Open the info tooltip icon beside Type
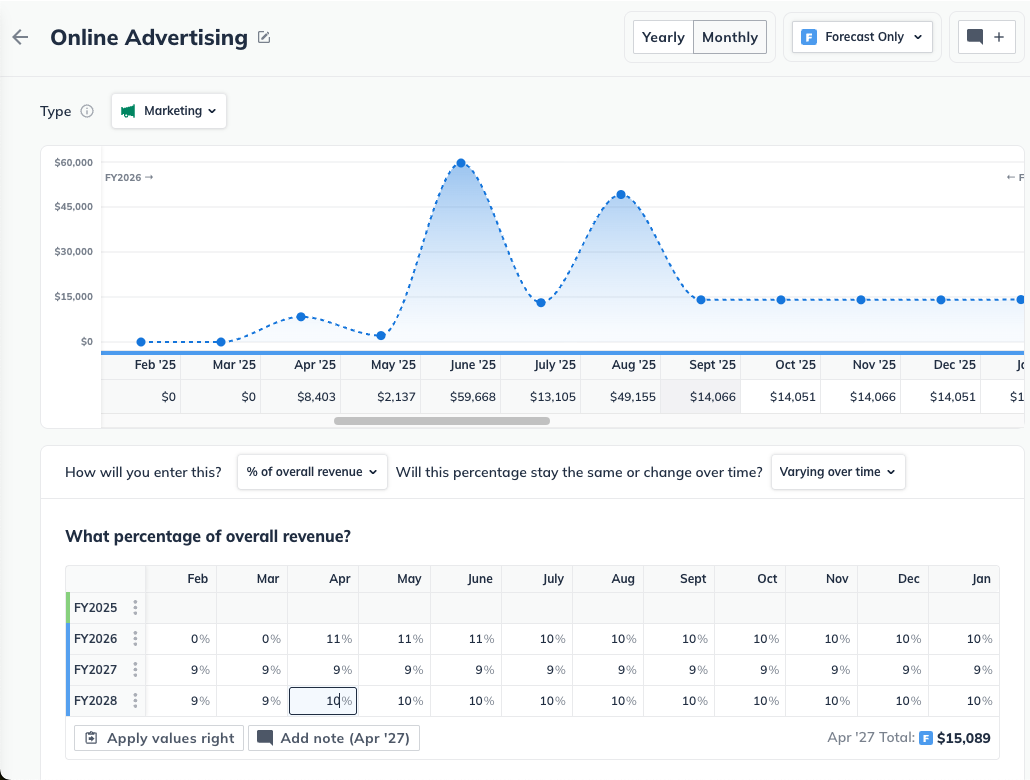Image resolution: width=1030 pixels, height=780 pixels. tap(86, 111)
